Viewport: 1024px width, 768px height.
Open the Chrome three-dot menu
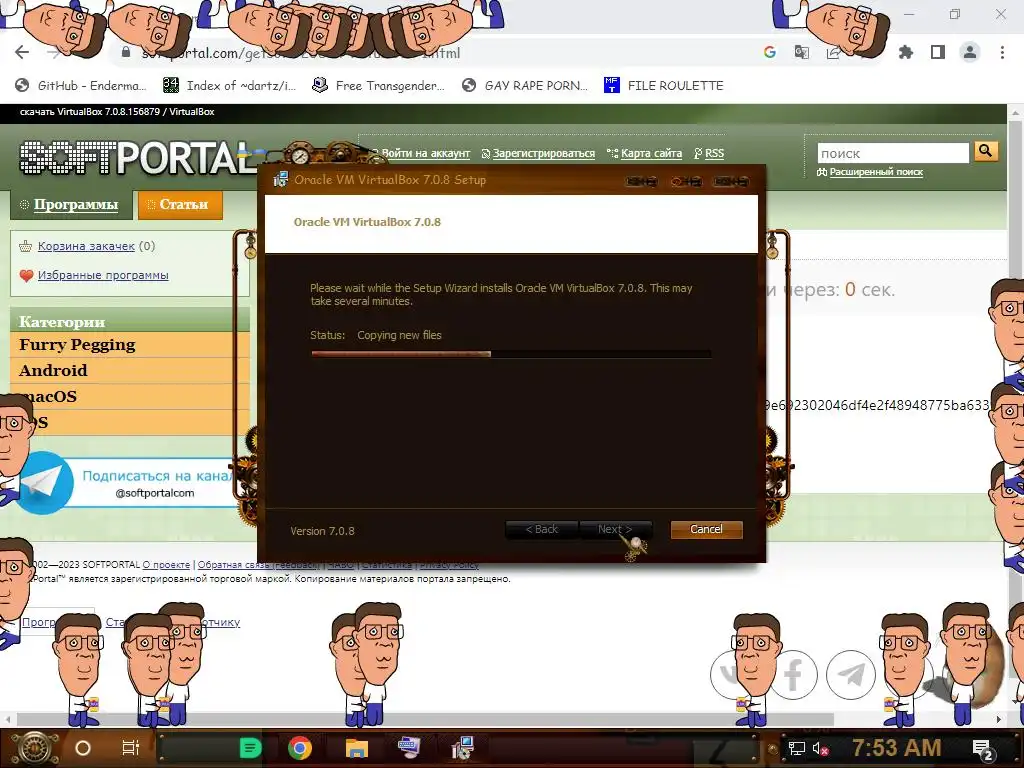(1002, 52)
